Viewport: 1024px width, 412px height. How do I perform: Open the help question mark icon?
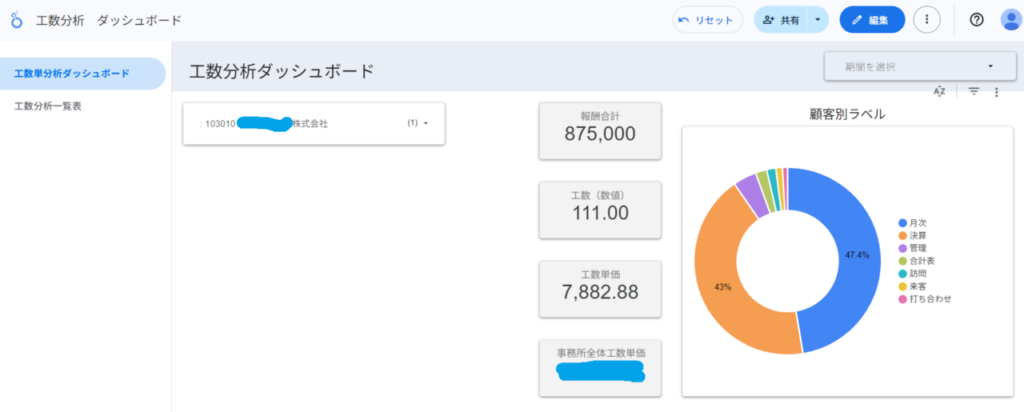click(977, 20)
